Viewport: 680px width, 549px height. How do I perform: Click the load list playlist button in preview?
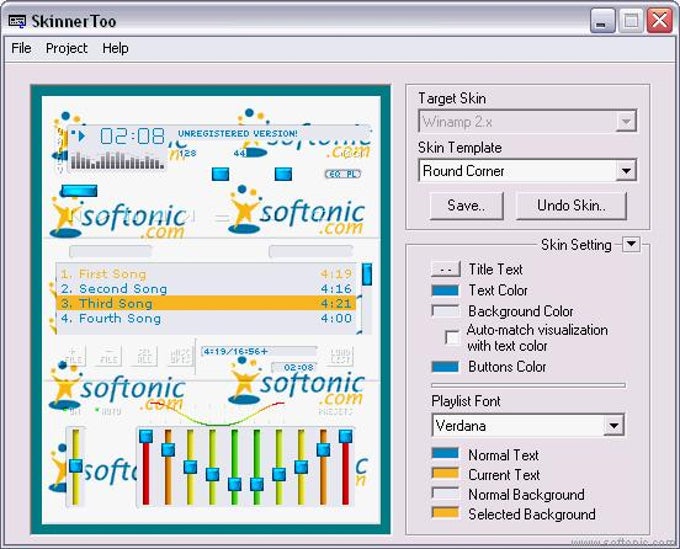340,356
